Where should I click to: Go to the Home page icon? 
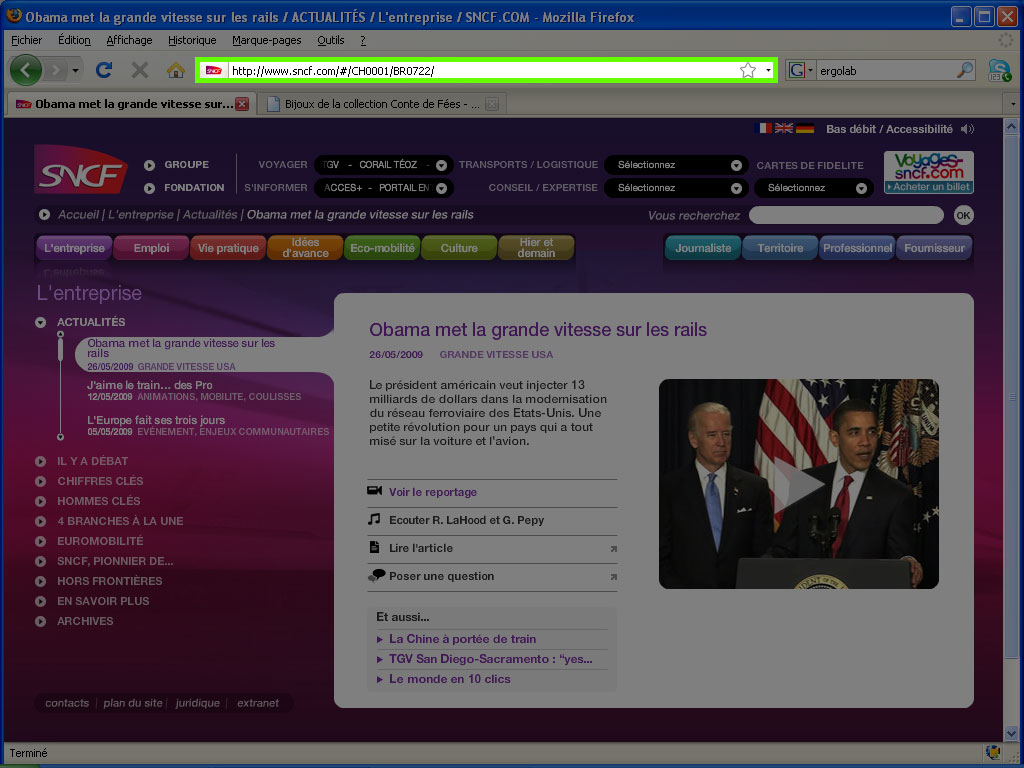[176, 70]
